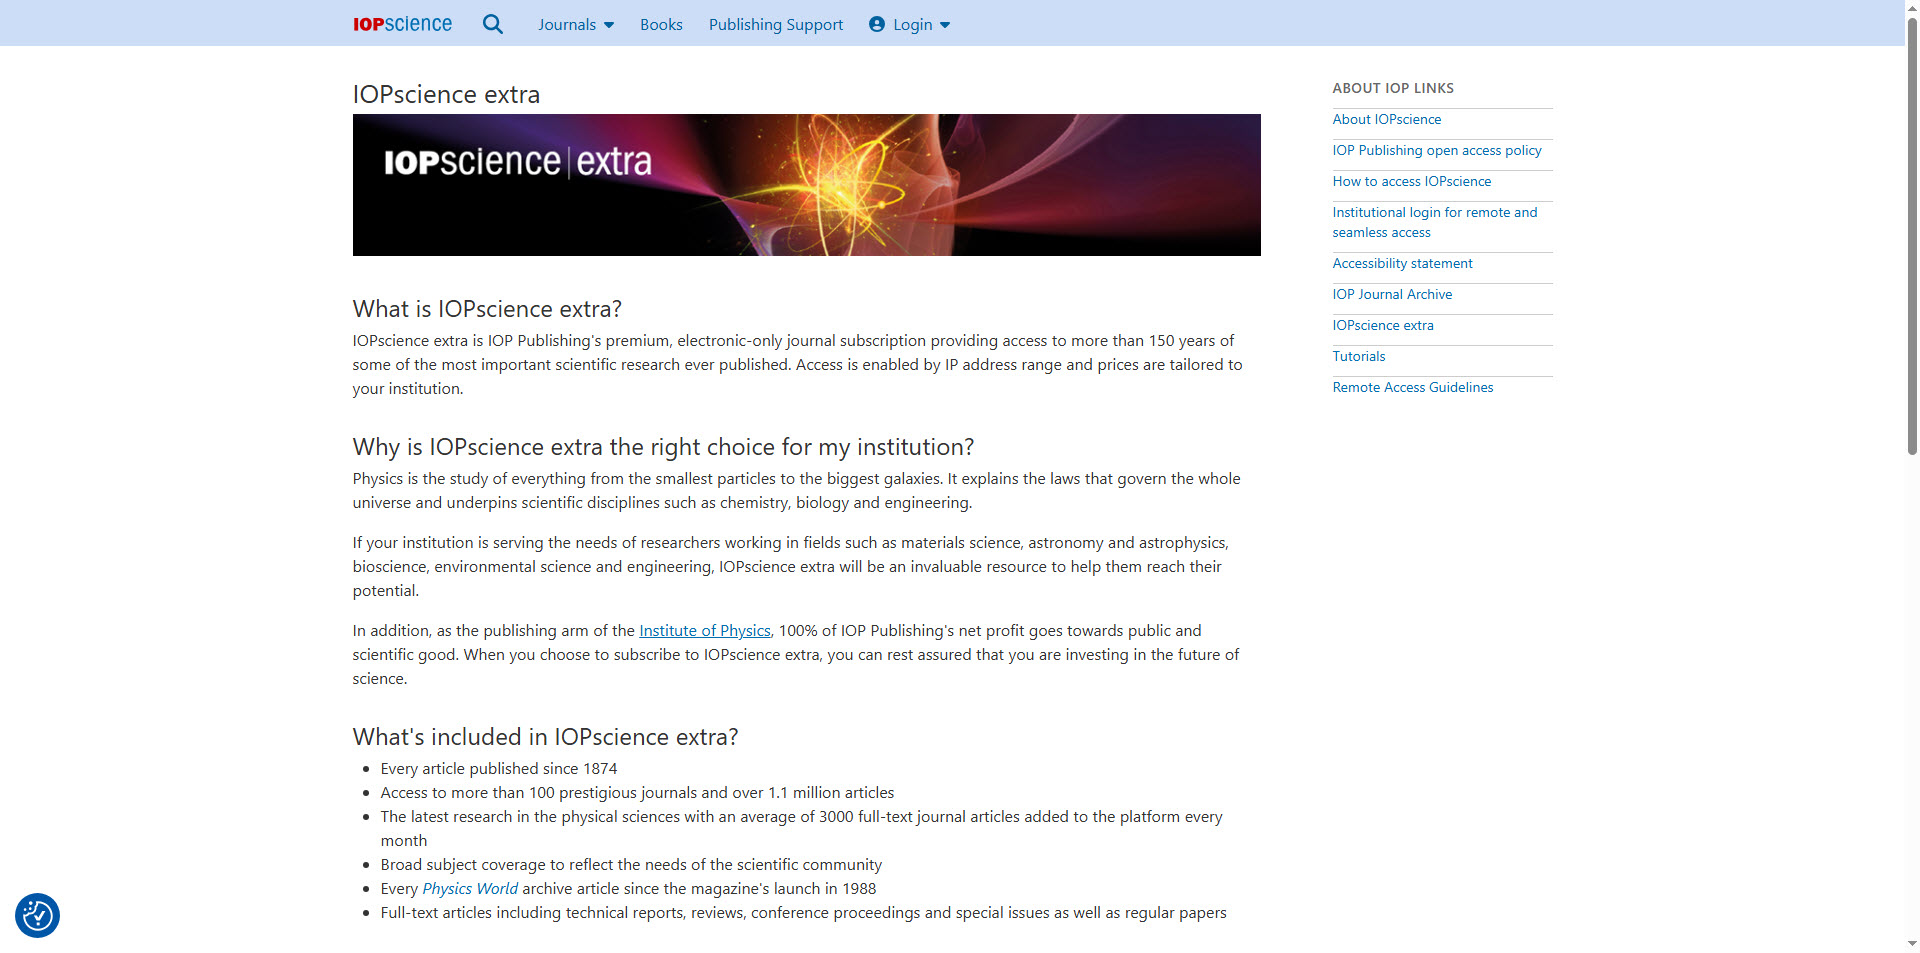Image resolution: width=1920 pixels, height=953 pixels.
Task: Click the IOPscience extra banner image
Action: (x=806, y=185)
